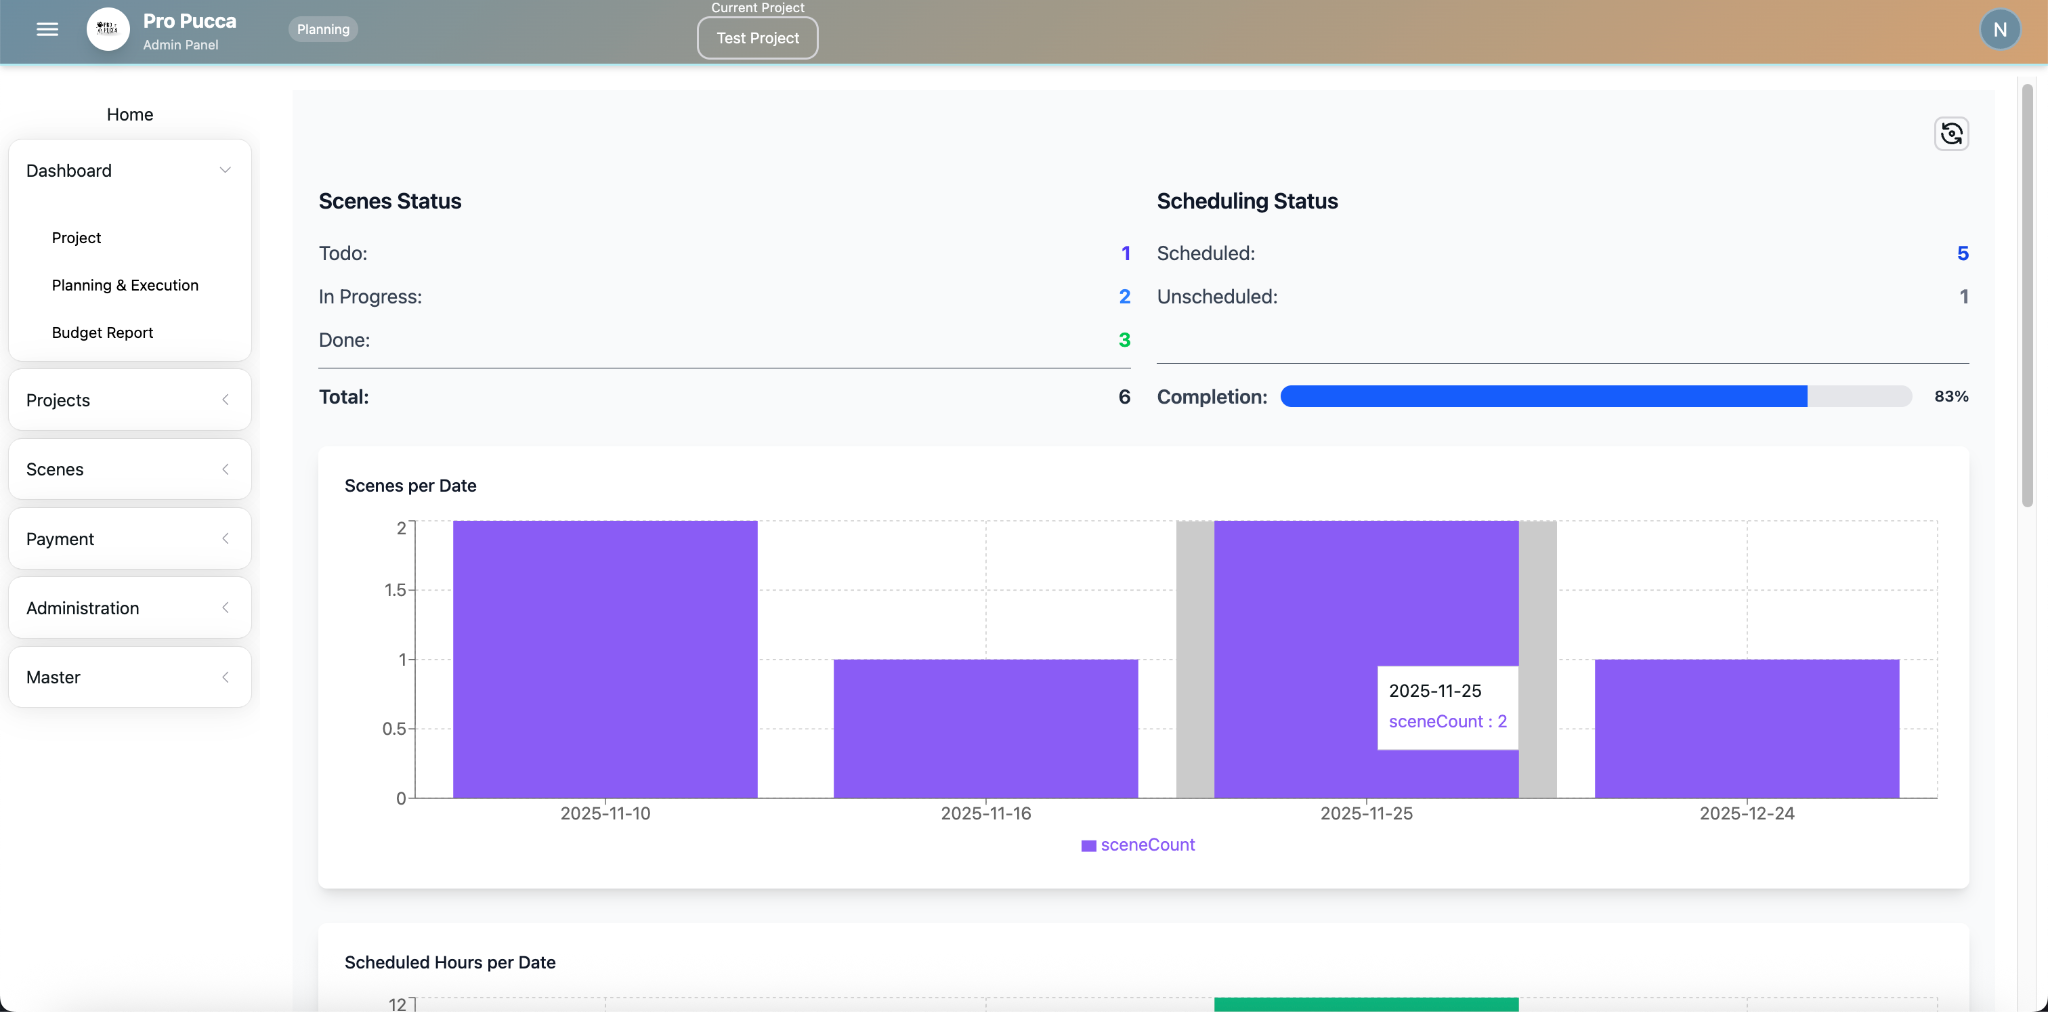Click the Planning status badge
Viewport: 2048px width, 1012px height.
323,30
